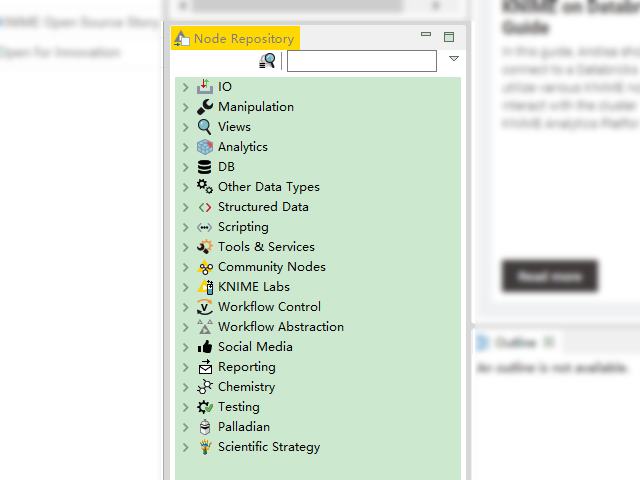Expand the Reporting category
Image resolution: width=640 pixels, height=480 pixels.
click(x=186, y=367)
